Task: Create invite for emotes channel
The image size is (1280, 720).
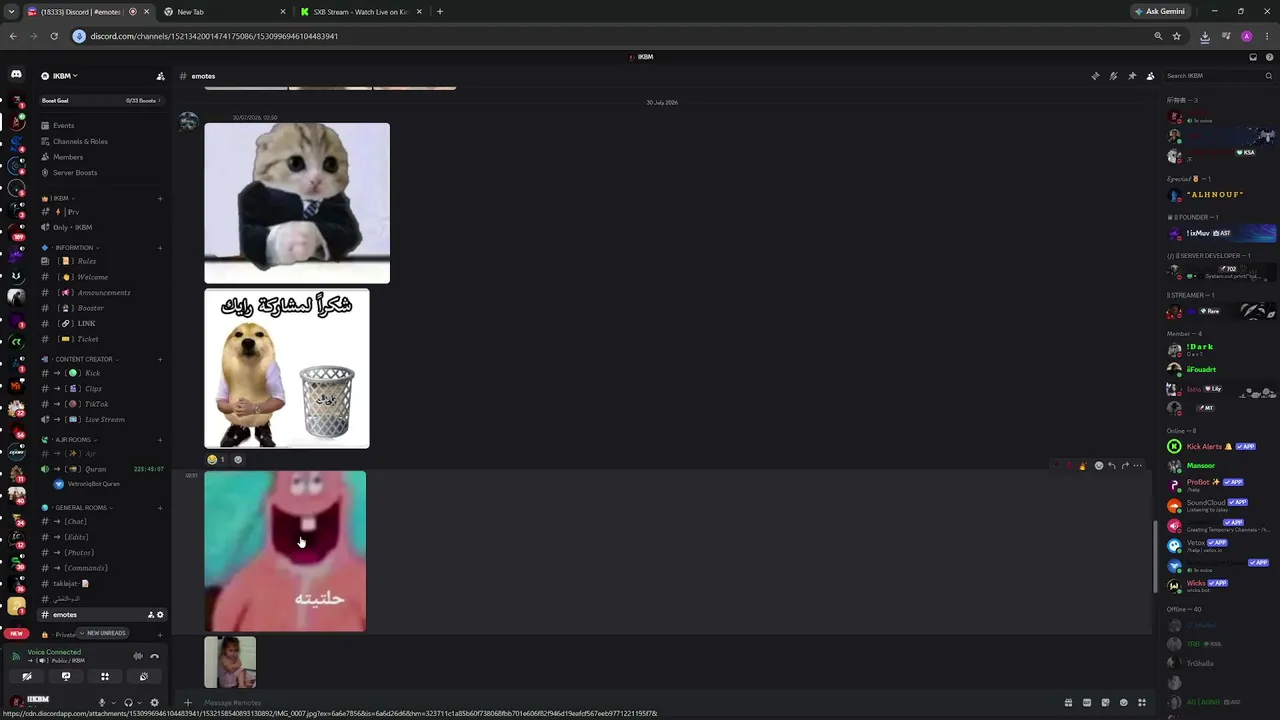Action: coord(151,615)
